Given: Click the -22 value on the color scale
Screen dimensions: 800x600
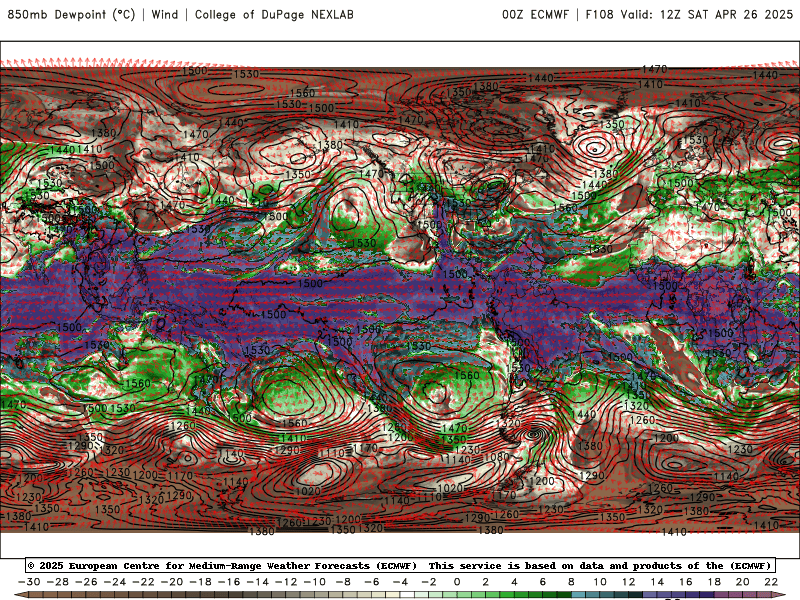Looking at the screenshot, I should [x=143, y=582].
